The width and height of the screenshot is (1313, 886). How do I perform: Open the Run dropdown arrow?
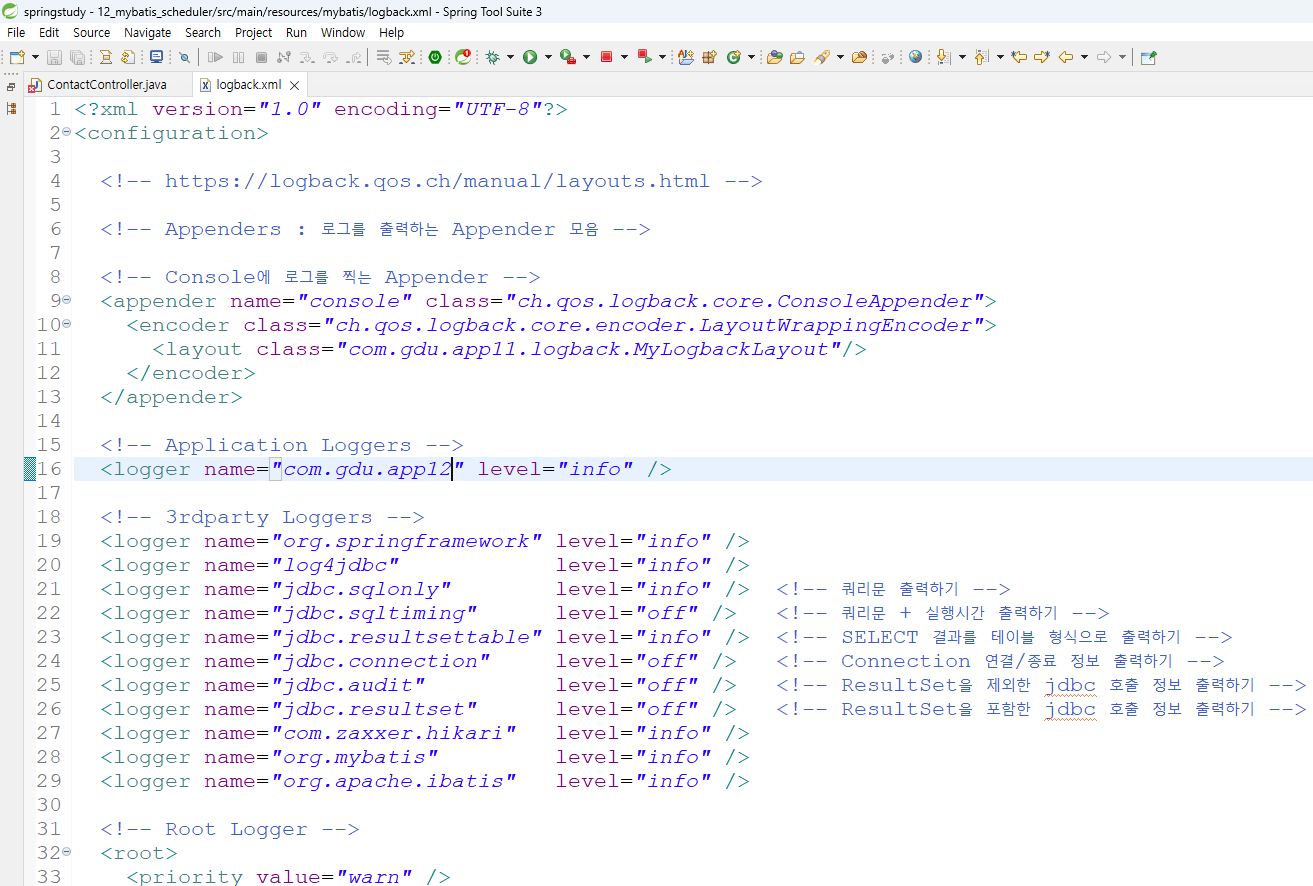coord(548,57)
